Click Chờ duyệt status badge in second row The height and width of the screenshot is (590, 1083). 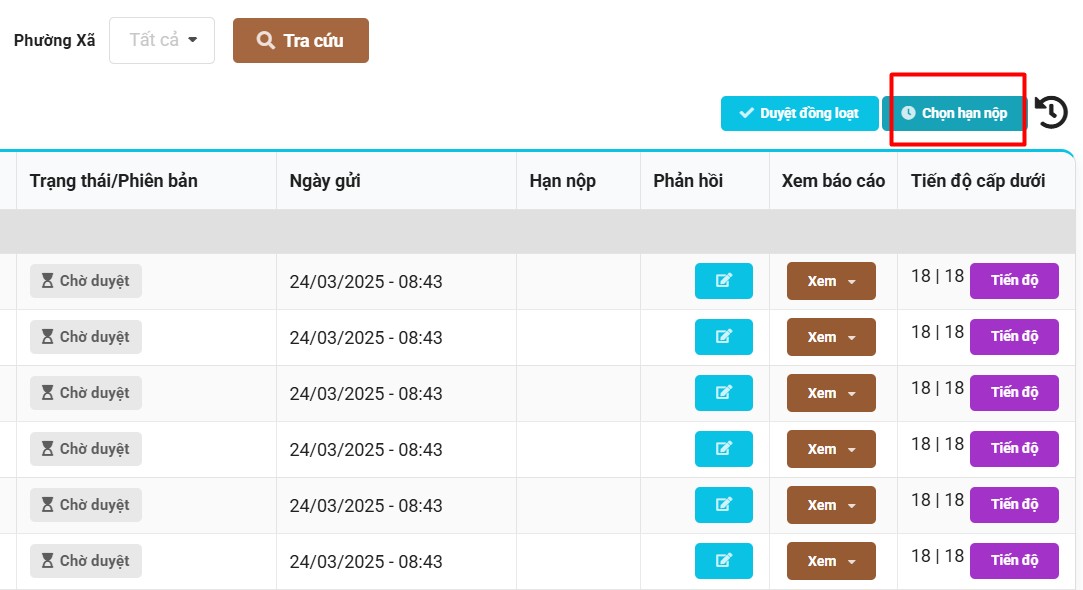click(x=86, y=337)
